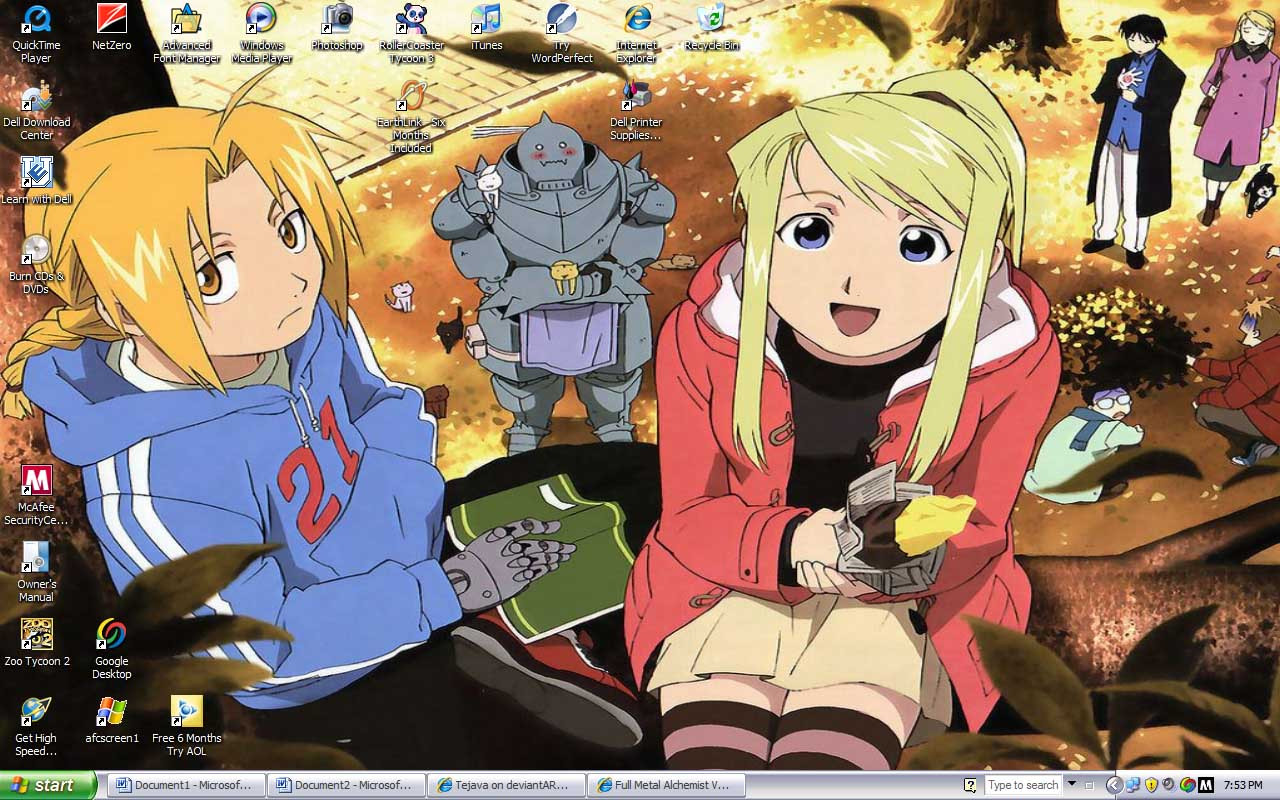The width and height of the screenshot is (1280, 800).
Task: Launch McAfee SecurityCenter desktop icon
Action: tap(37, 496)
